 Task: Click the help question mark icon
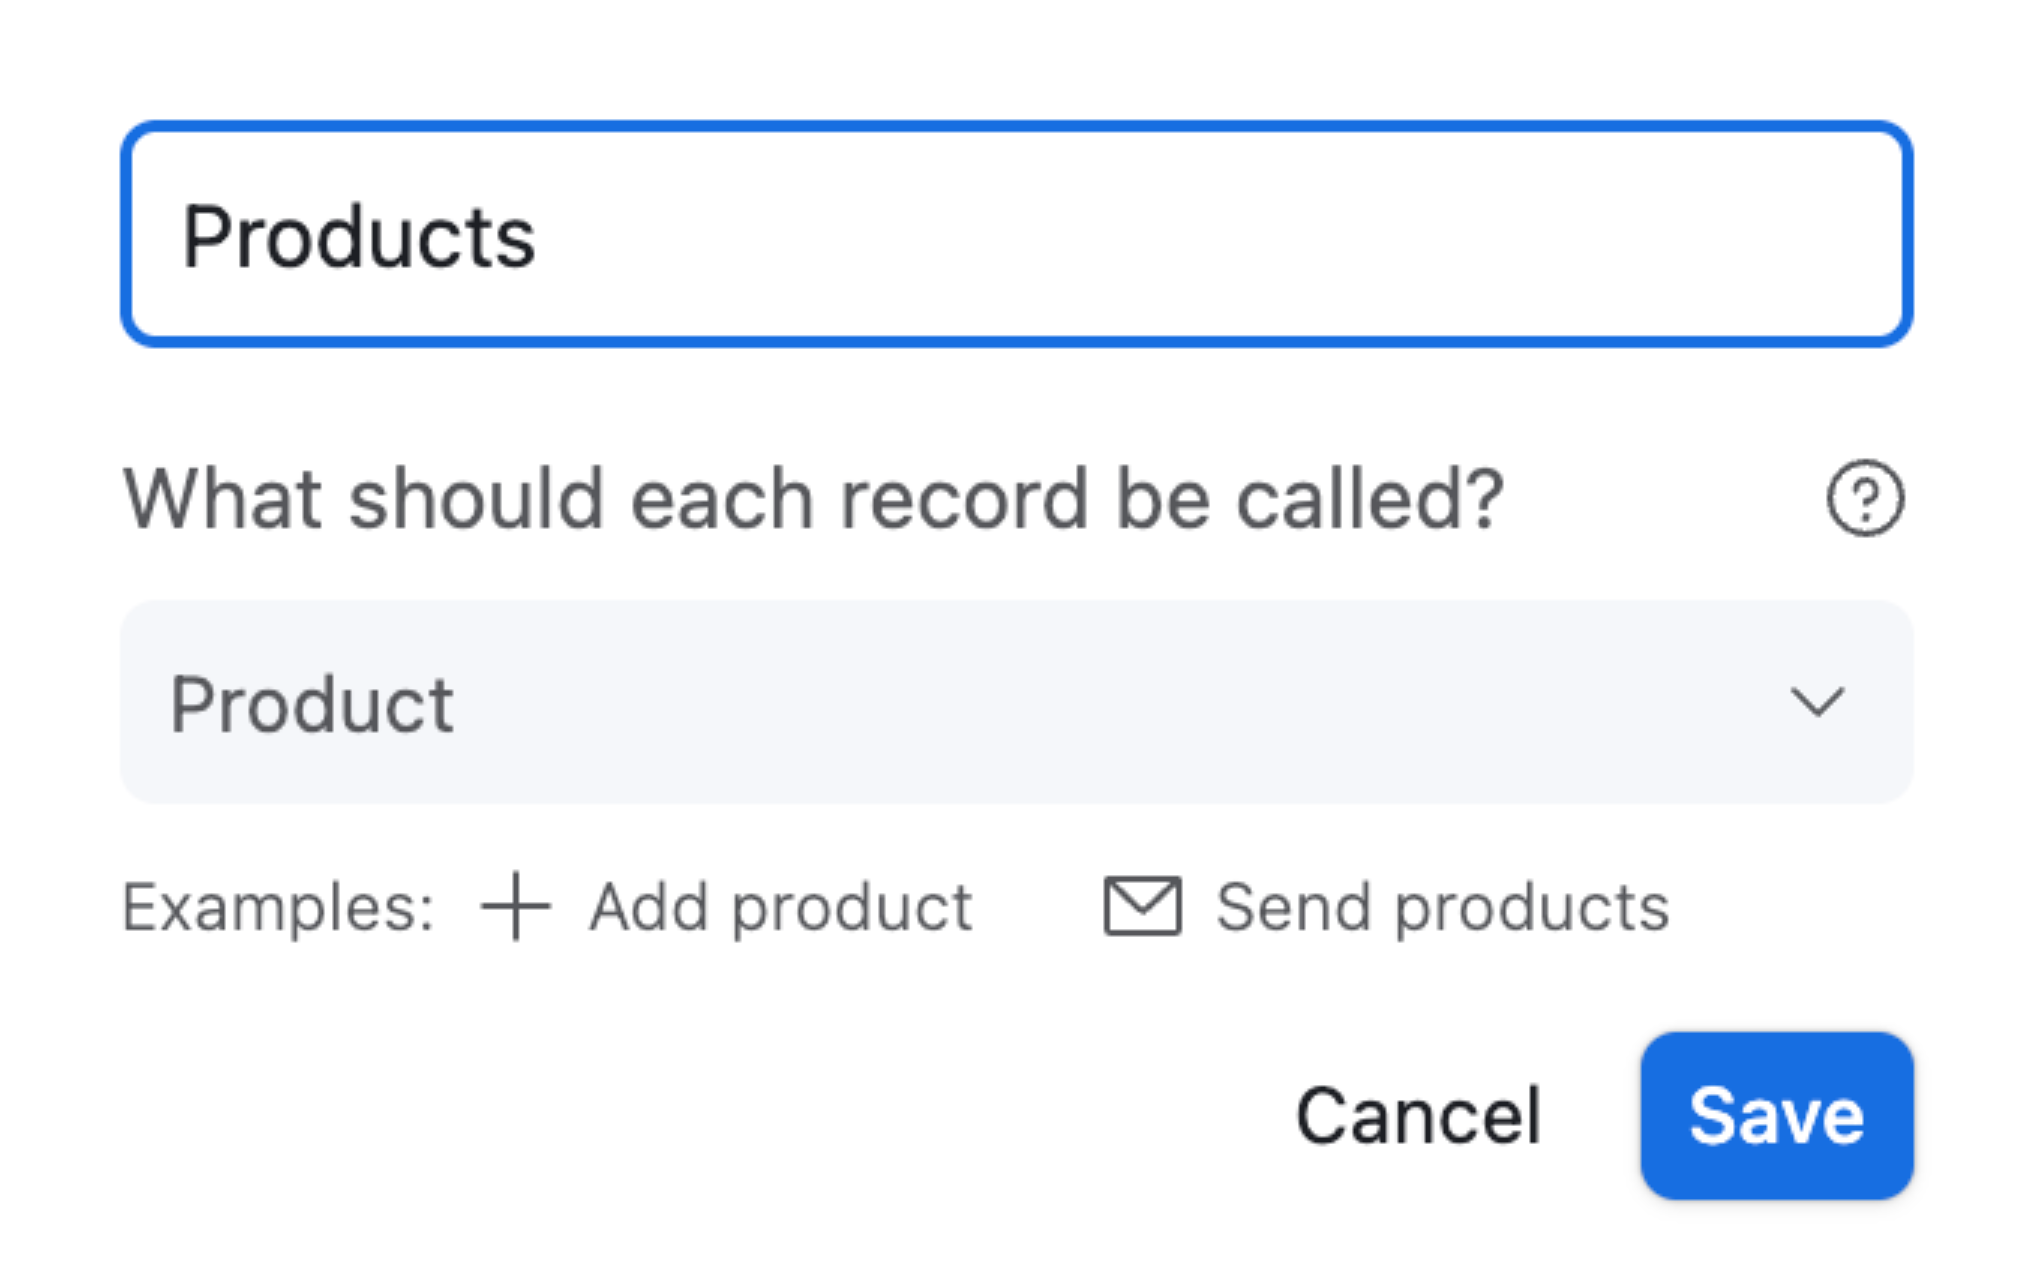pyautogui.click(x=1865, y=498)
